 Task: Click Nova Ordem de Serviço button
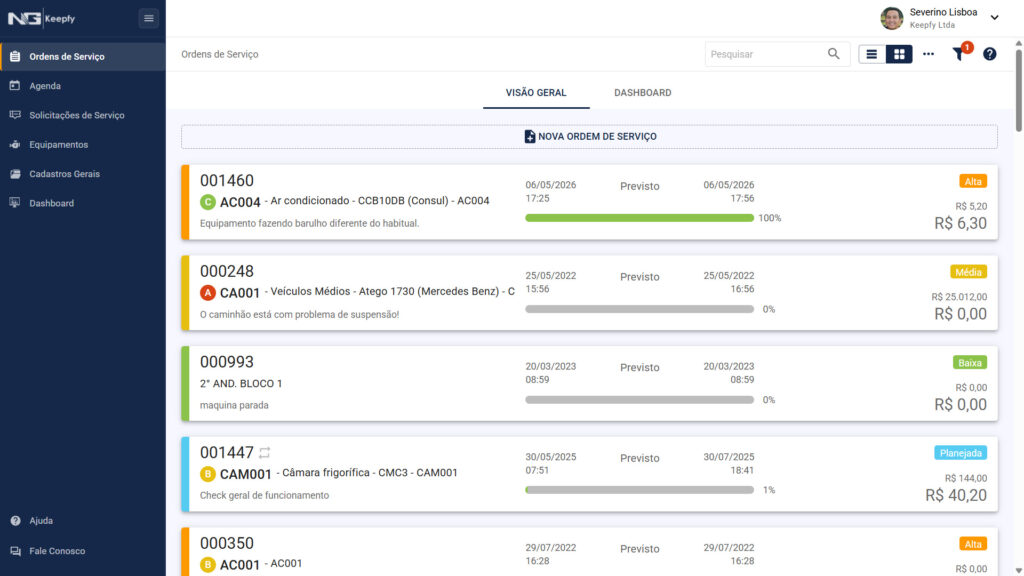point(589,136)
